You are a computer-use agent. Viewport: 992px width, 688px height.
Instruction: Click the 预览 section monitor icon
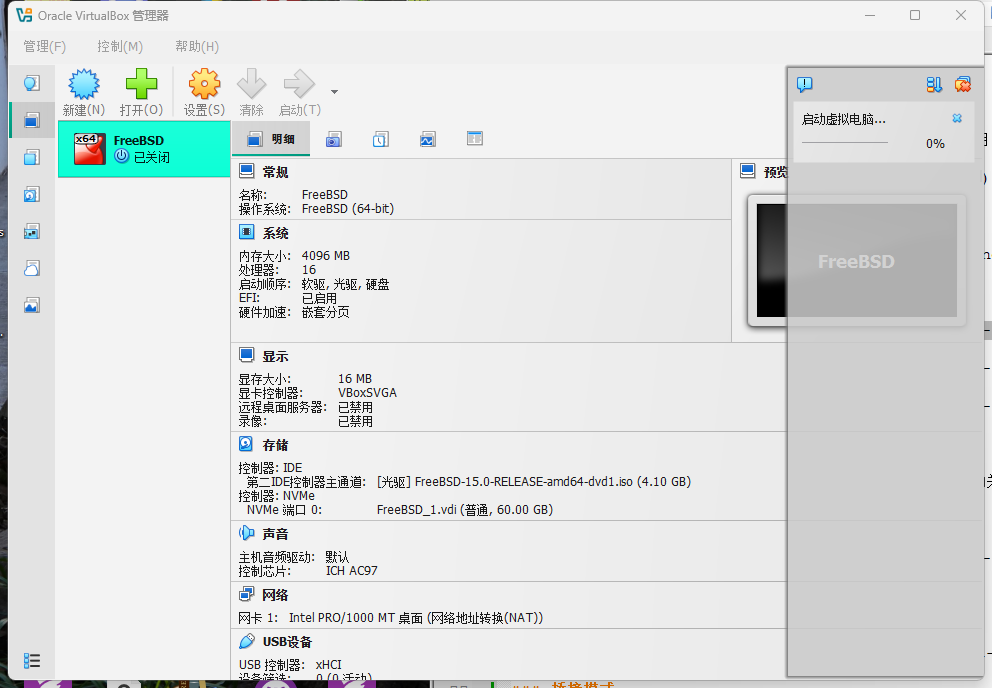click(748, 171)
